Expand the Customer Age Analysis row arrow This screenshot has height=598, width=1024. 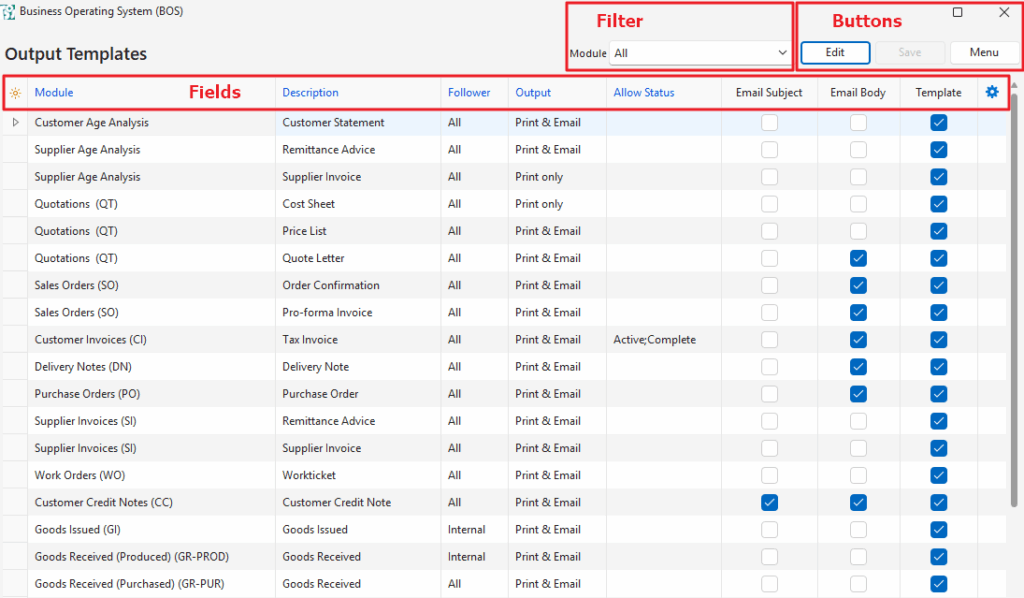click(x=15, y=123)
